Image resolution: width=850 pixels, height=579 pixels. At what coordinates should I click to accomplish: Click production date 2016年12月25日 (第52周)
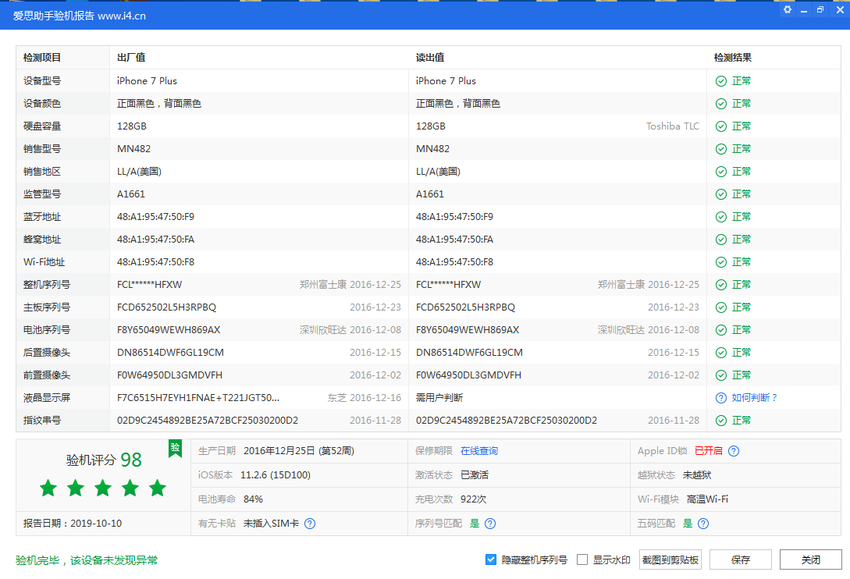click(x=299, y=451)
